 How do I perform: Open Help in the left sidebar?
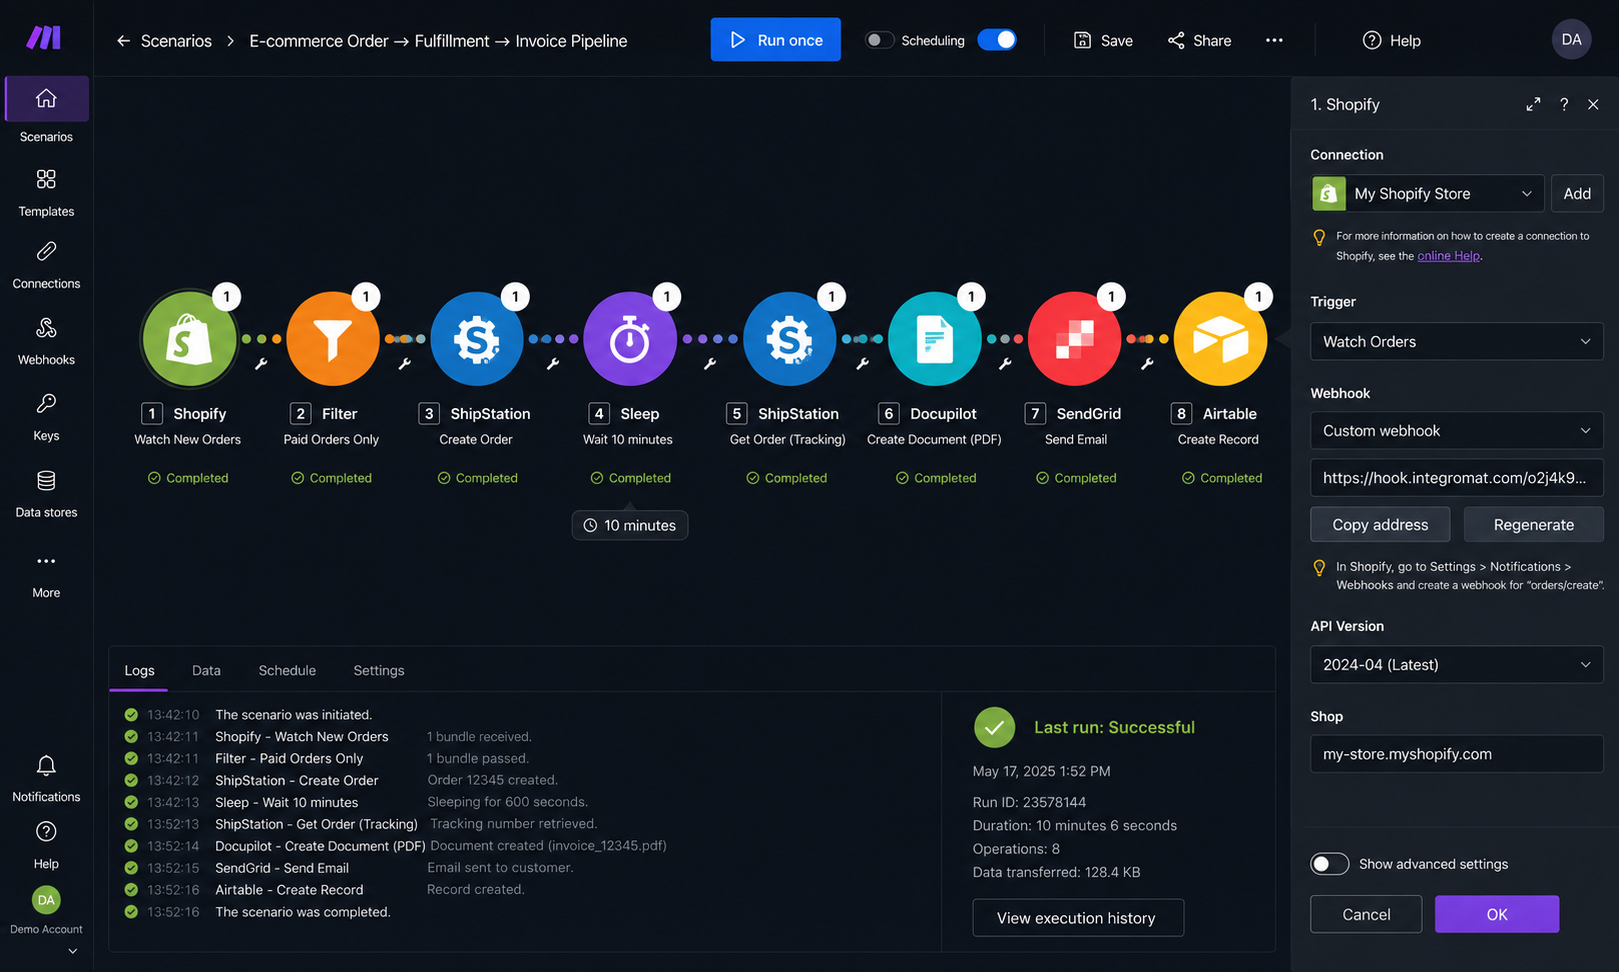click(x=46, y=845)
